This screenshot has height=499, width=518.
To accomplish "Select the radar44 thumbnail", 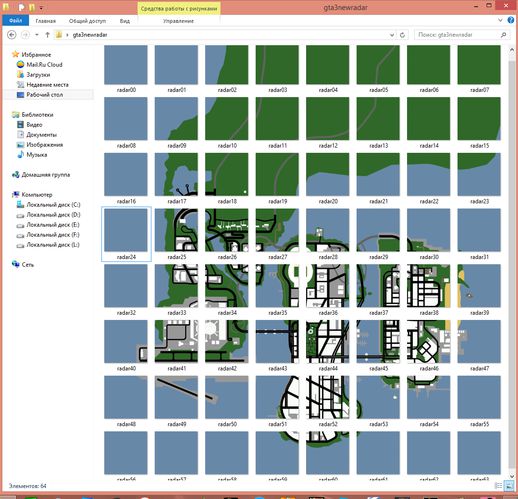I will 327,345.
